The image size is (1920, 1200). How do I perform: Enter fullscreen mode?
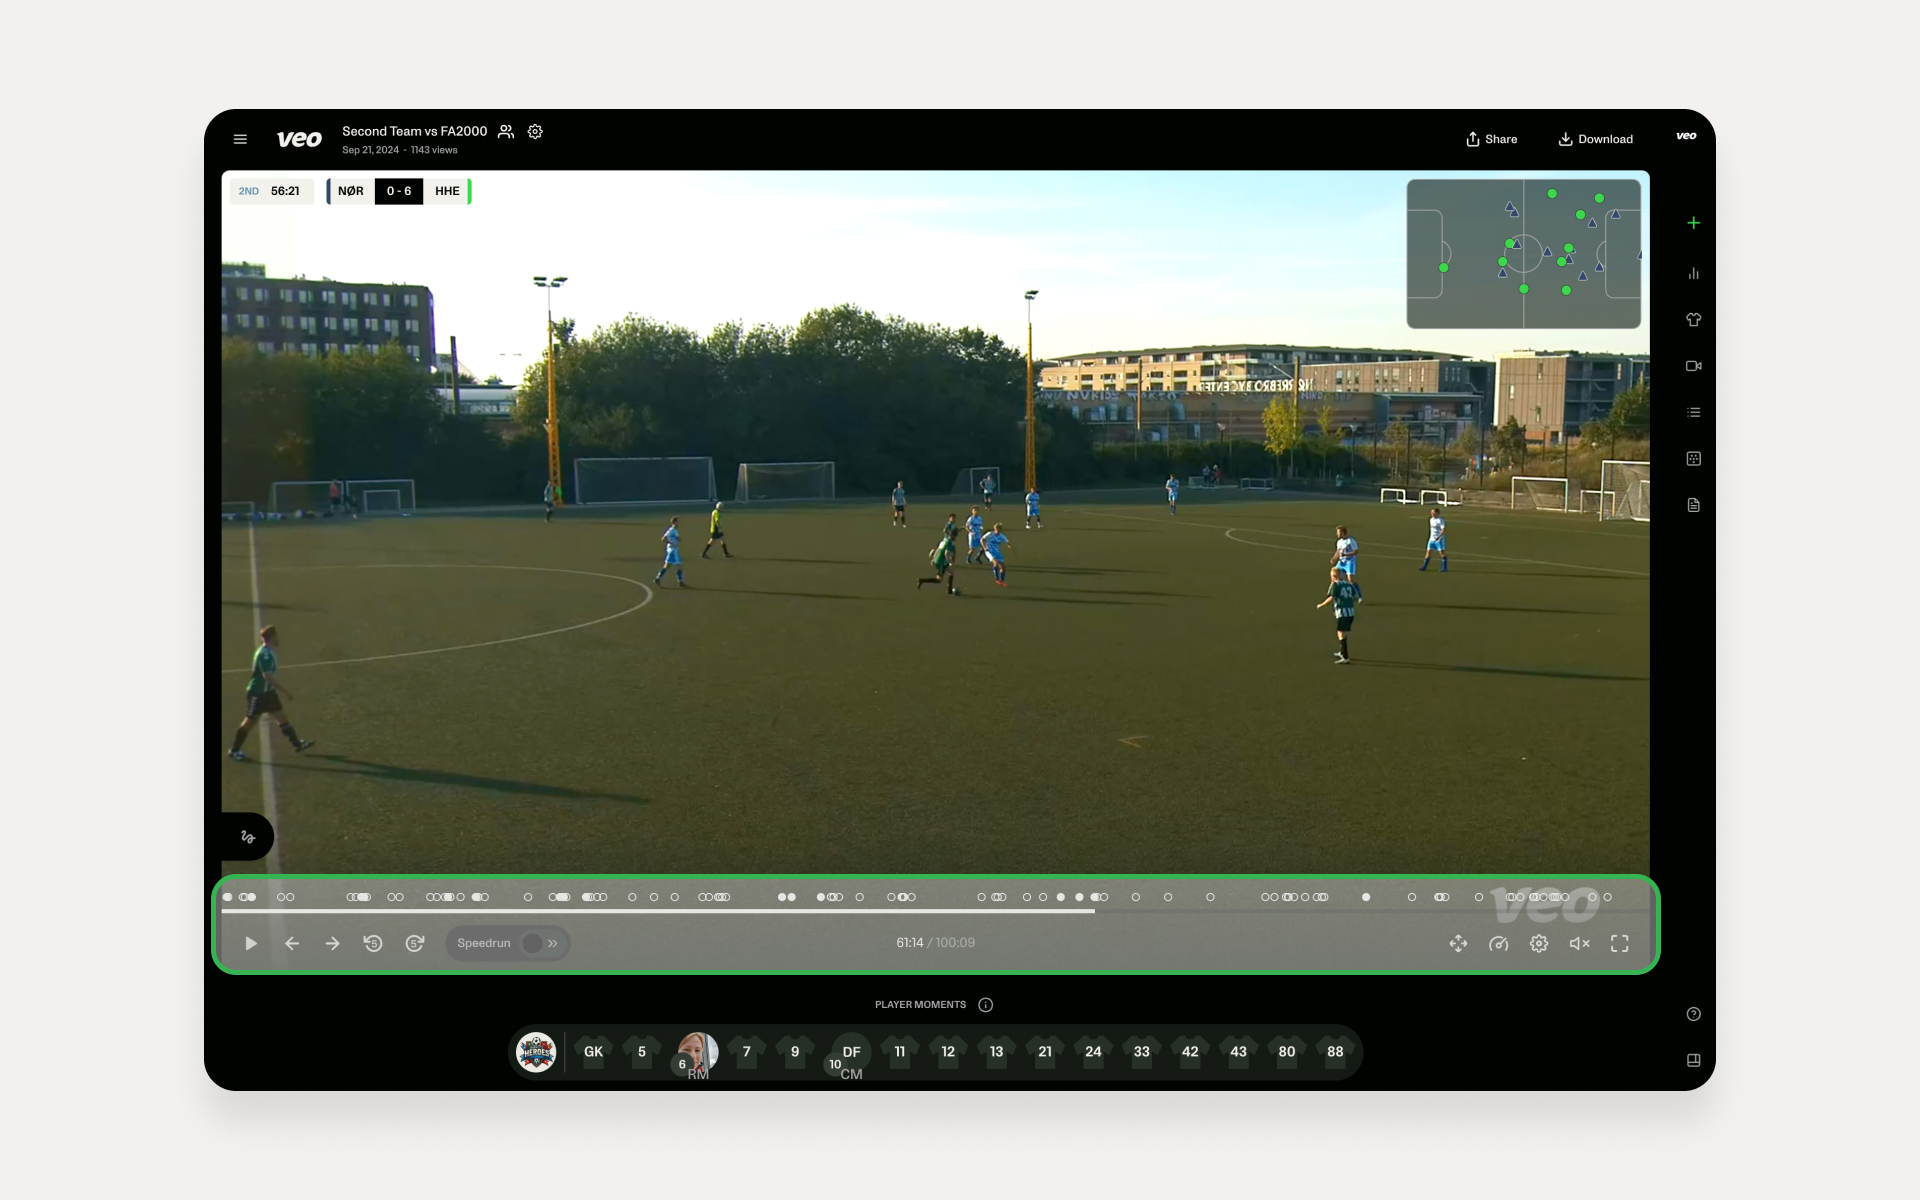[1619, 943]
